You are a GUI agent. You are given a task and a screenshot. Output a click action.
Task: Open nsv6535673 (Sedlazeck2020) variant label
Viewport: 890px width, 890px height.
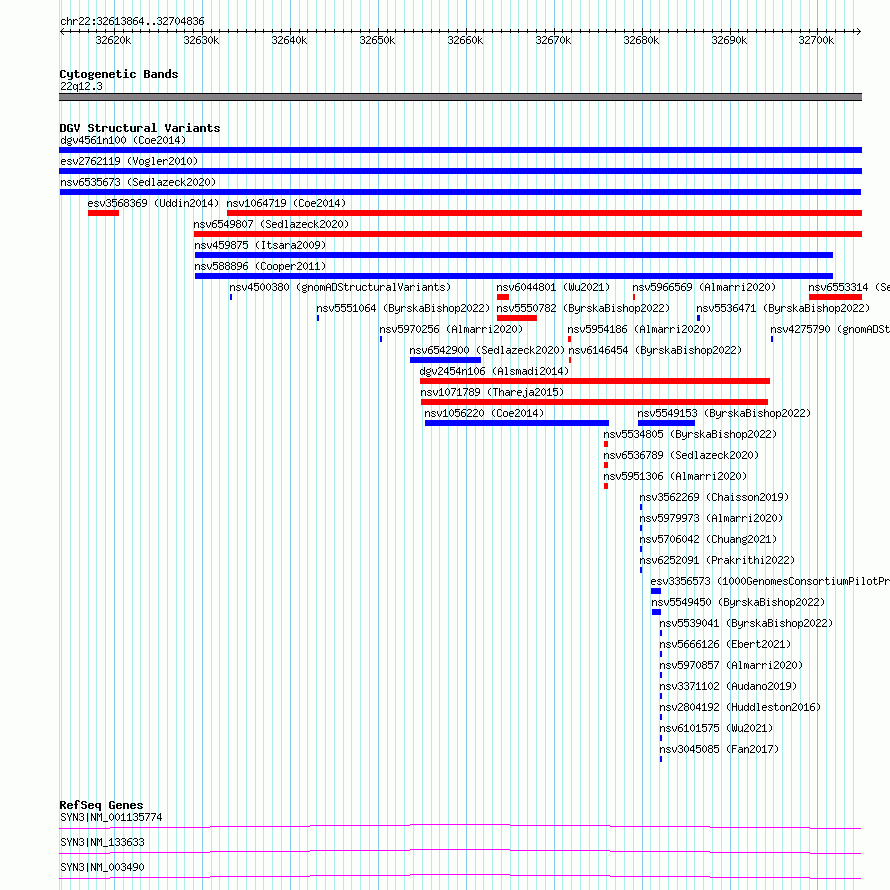point(138,182)
